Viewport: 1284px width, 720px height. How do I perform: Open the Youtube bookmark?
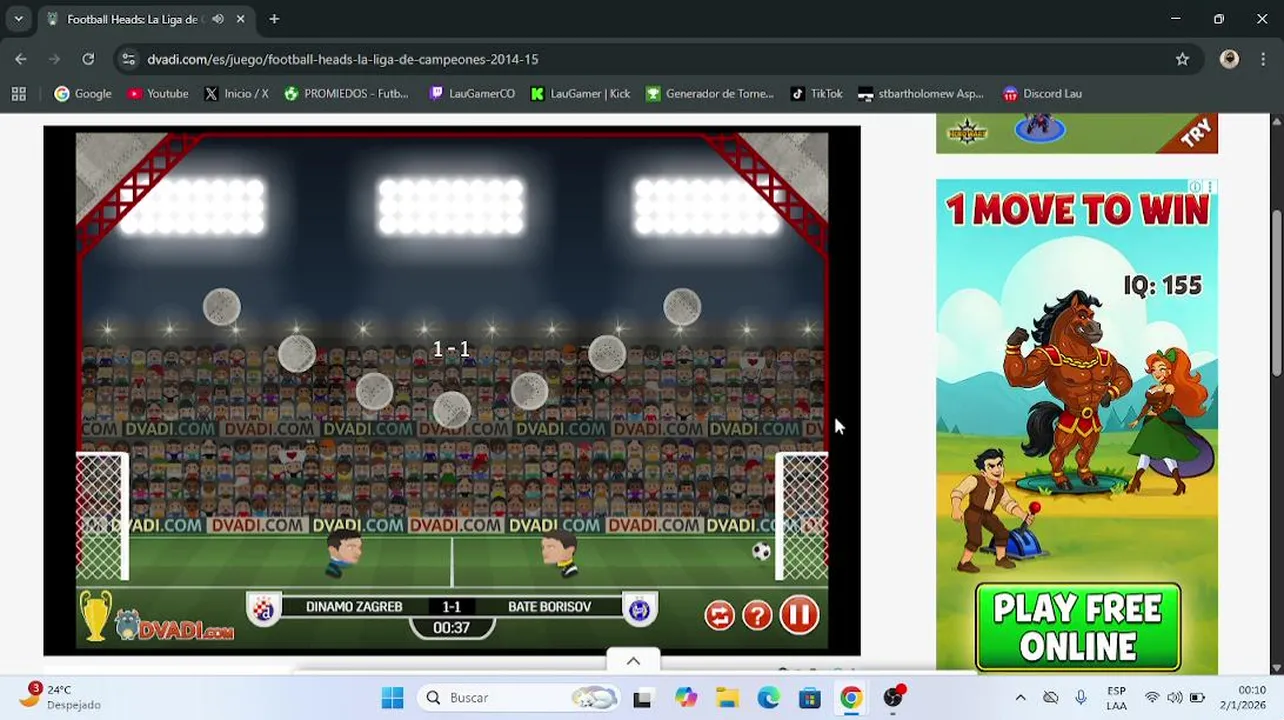click(x=158, y=94)
